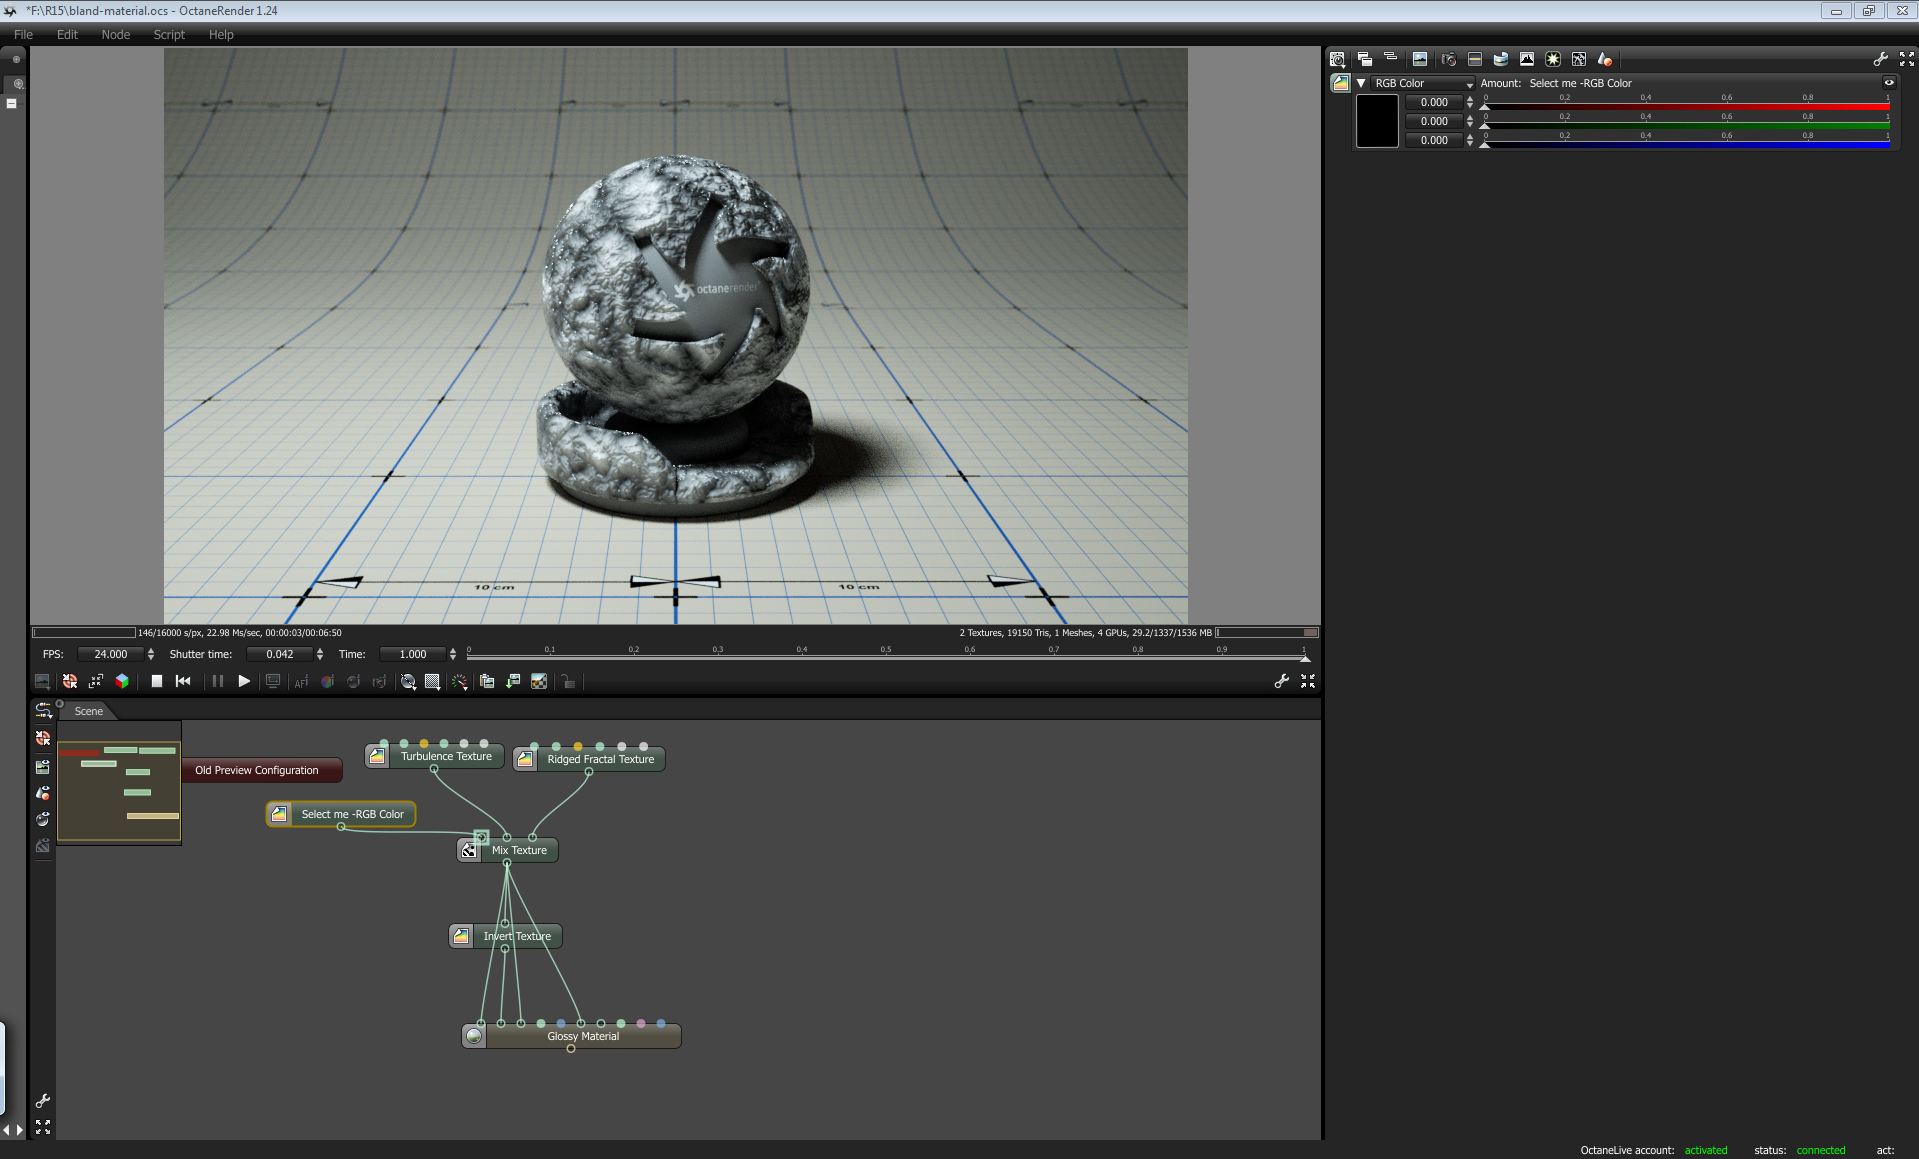Toggle the RGB cube render mode icon

[x=122, y=681]
